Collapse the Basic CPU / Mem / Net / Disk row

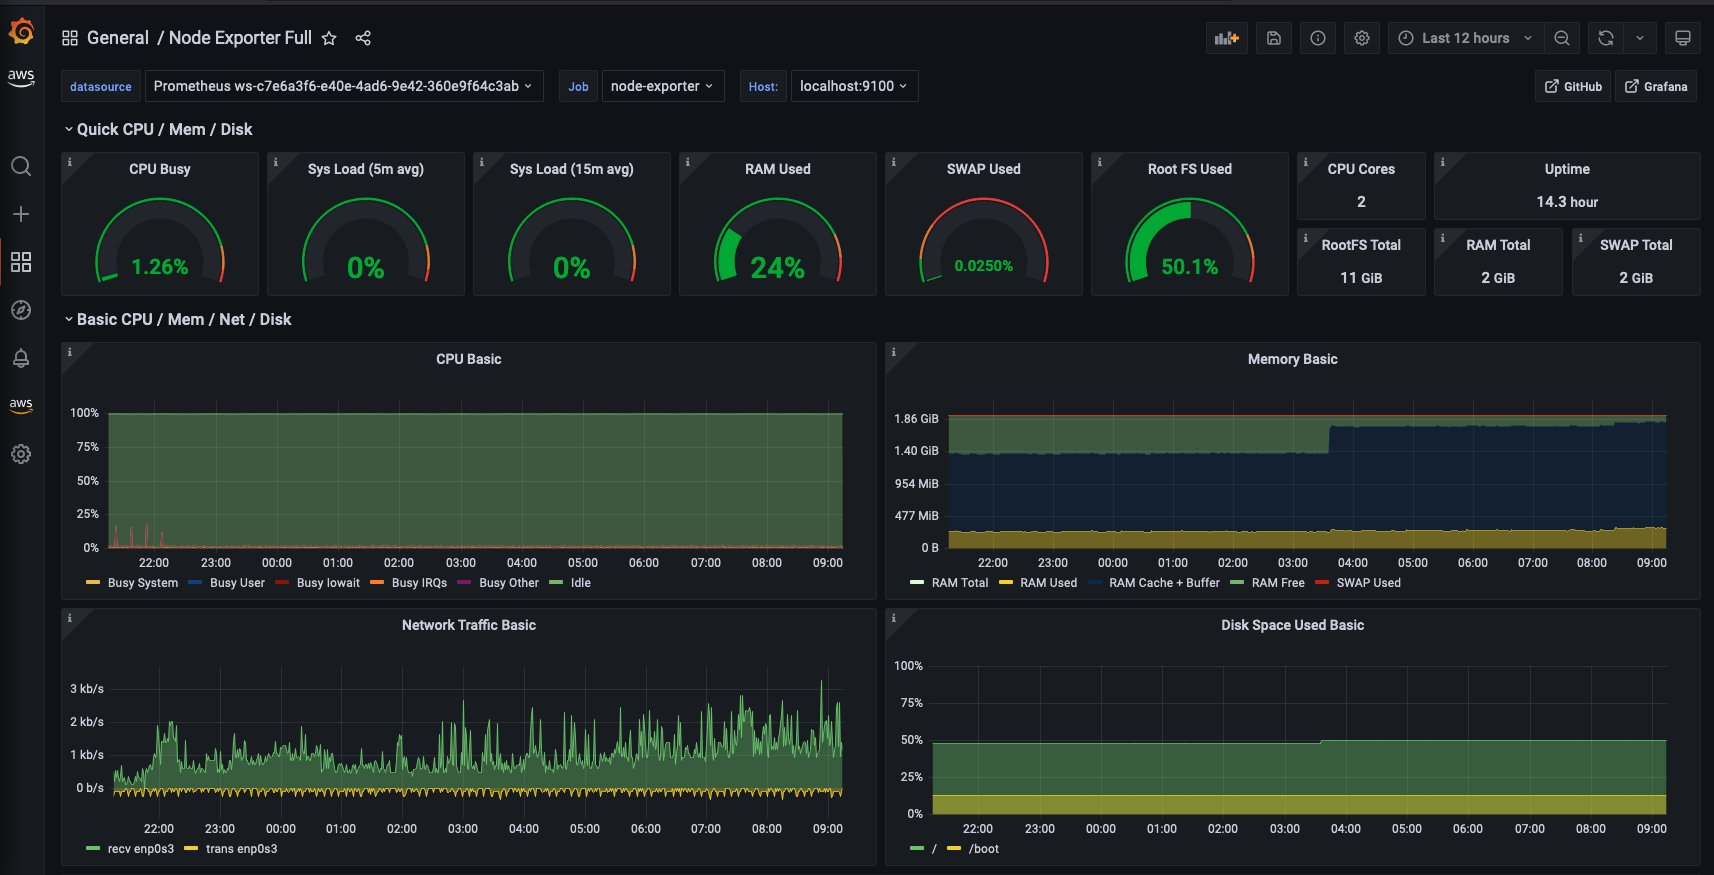(x=177, y=319)
